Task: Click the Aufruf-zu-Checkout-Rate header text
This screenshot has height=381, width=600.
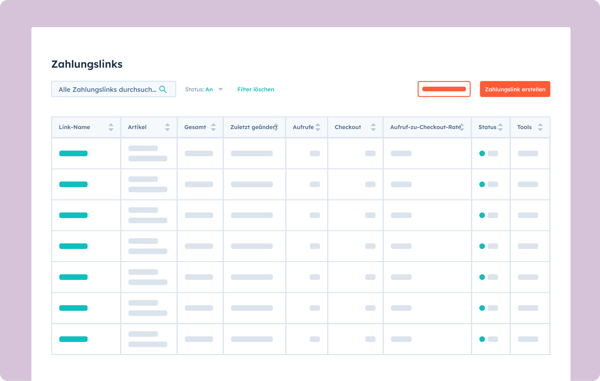Action: tap(425, 127)
